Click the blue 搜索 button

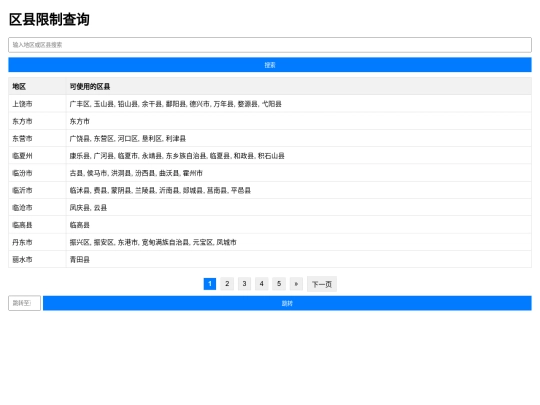[x=270, y=65]
